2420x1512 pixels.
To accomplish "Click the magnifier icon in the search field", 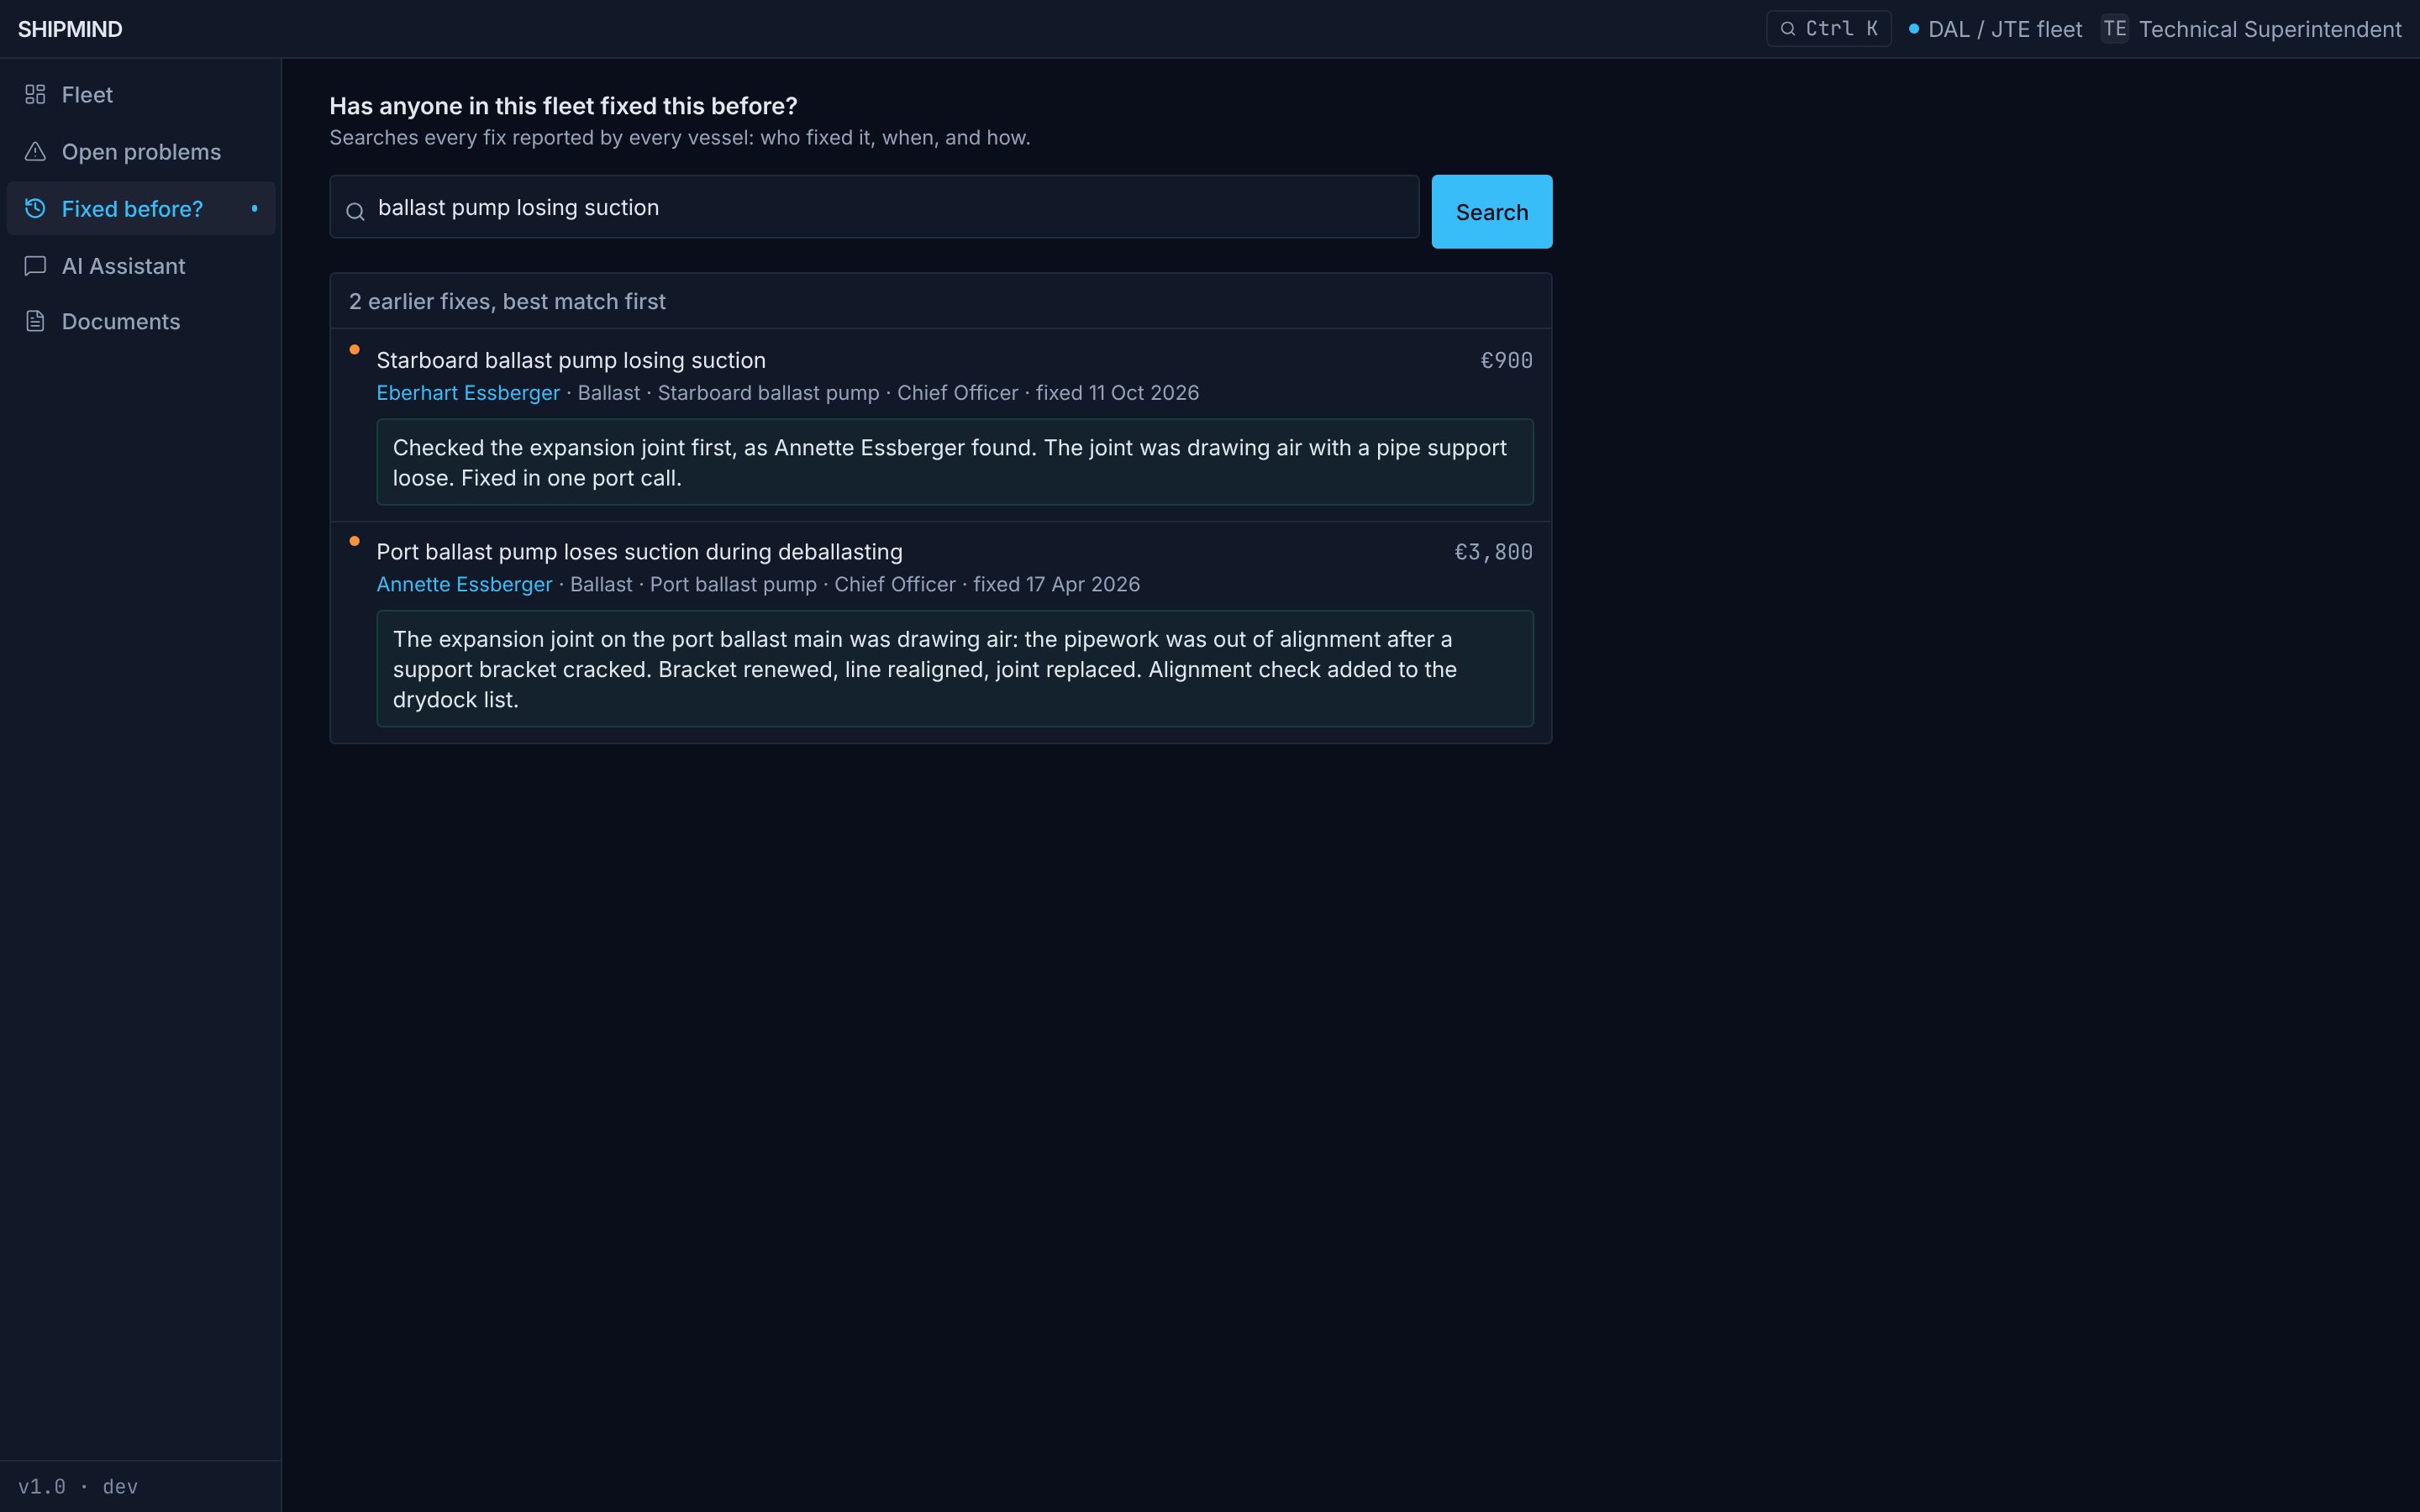I will [355, 211].
